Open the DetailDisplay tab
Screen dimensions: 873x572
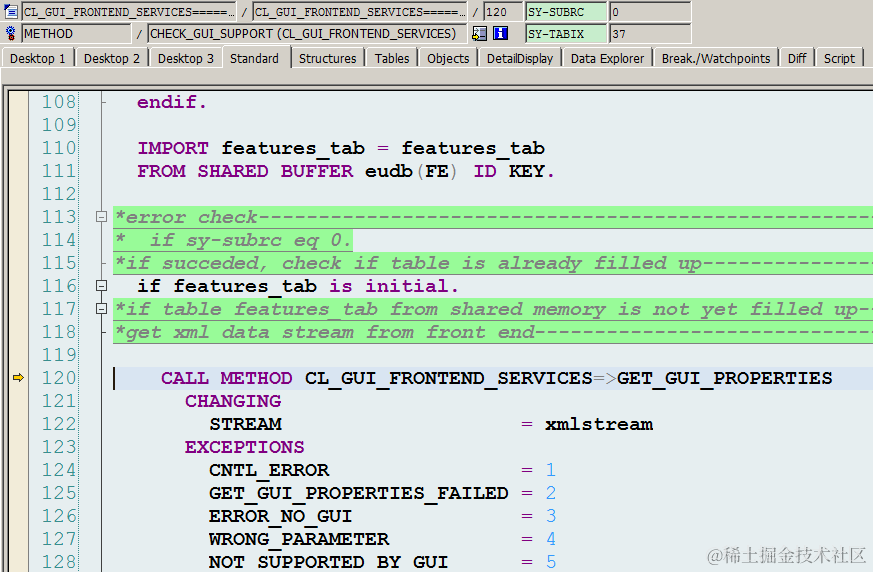pos(520,58)
